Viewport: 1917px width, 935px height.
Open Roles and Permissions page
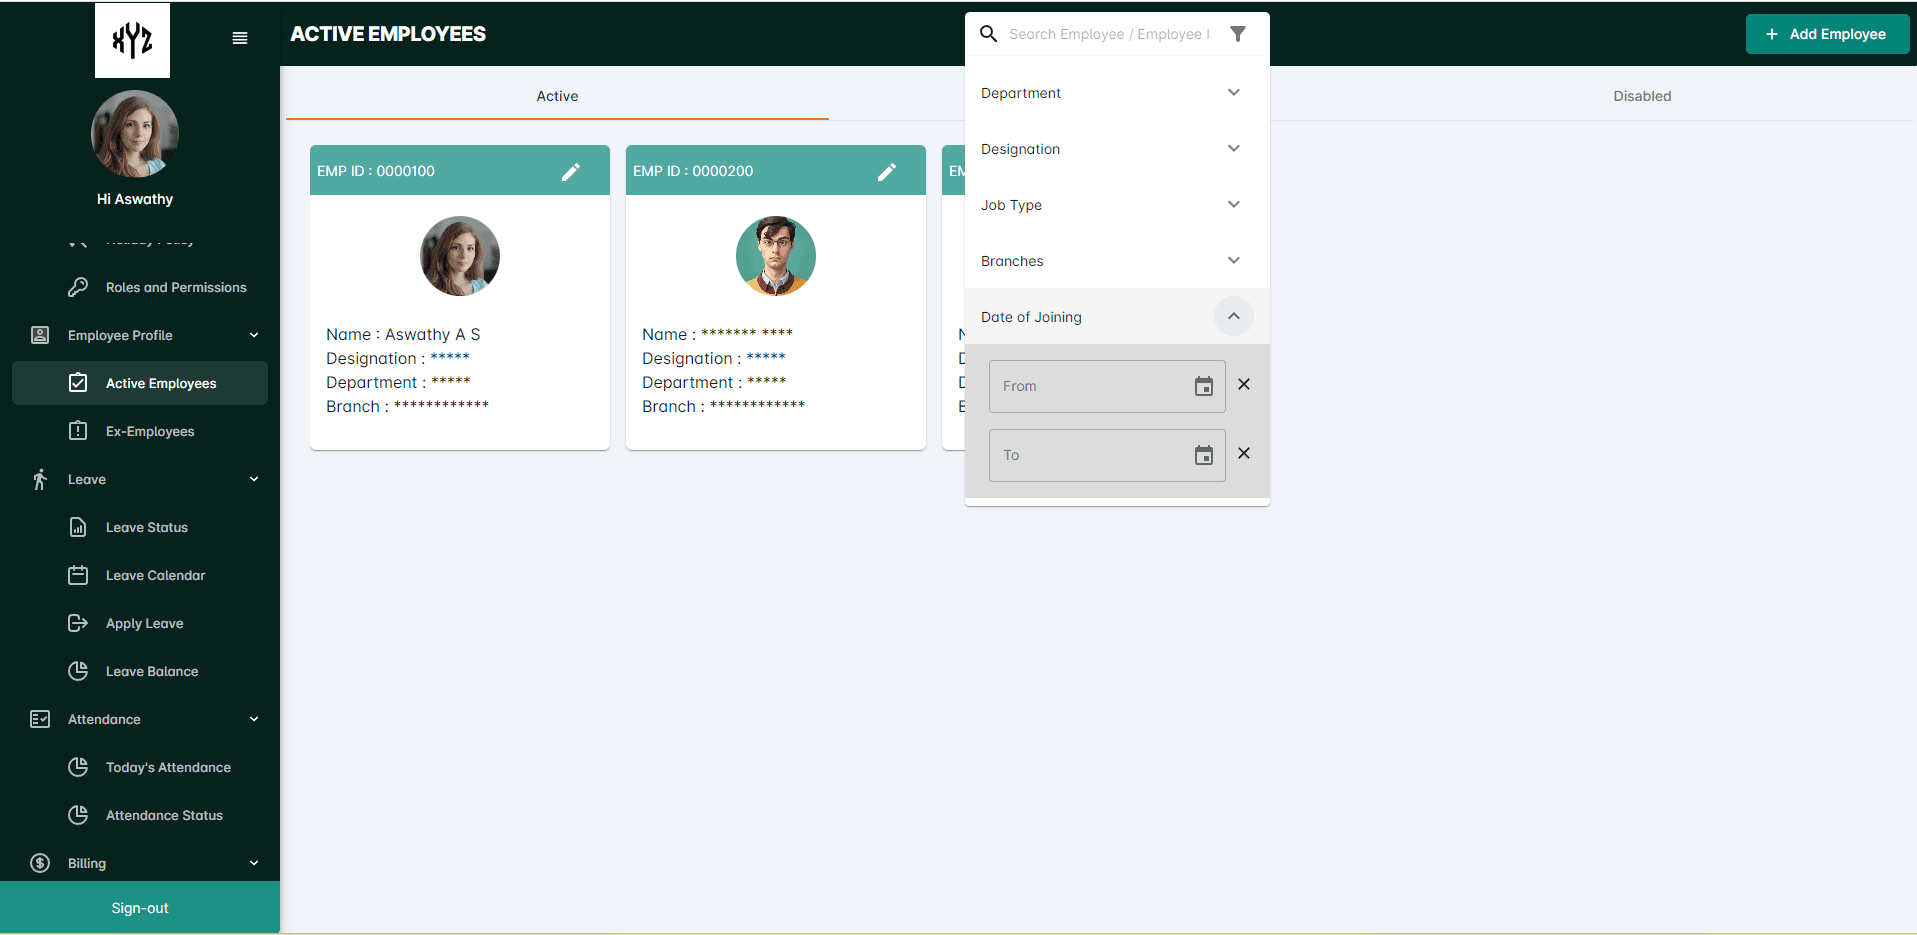176,287
